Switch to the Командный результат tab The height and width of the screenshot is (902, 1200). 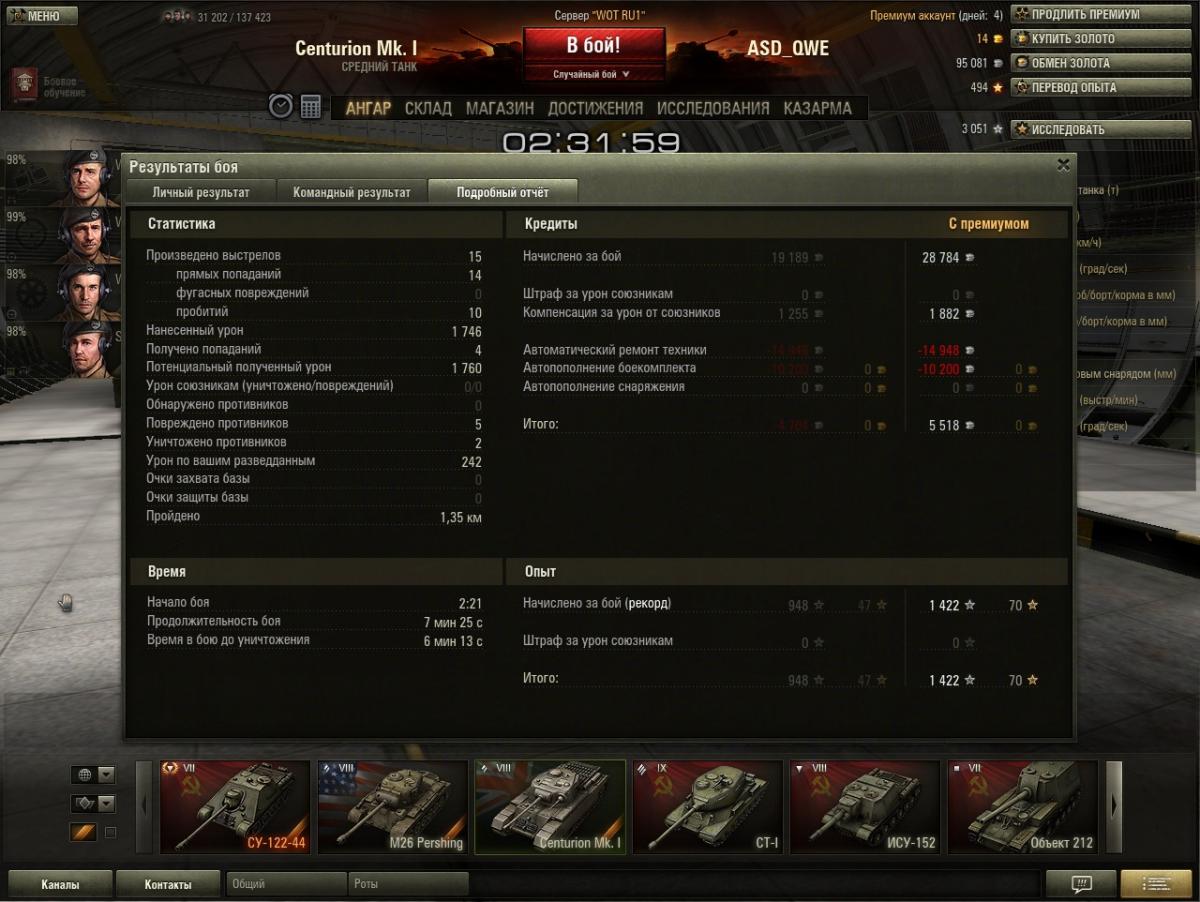(351, 192)
